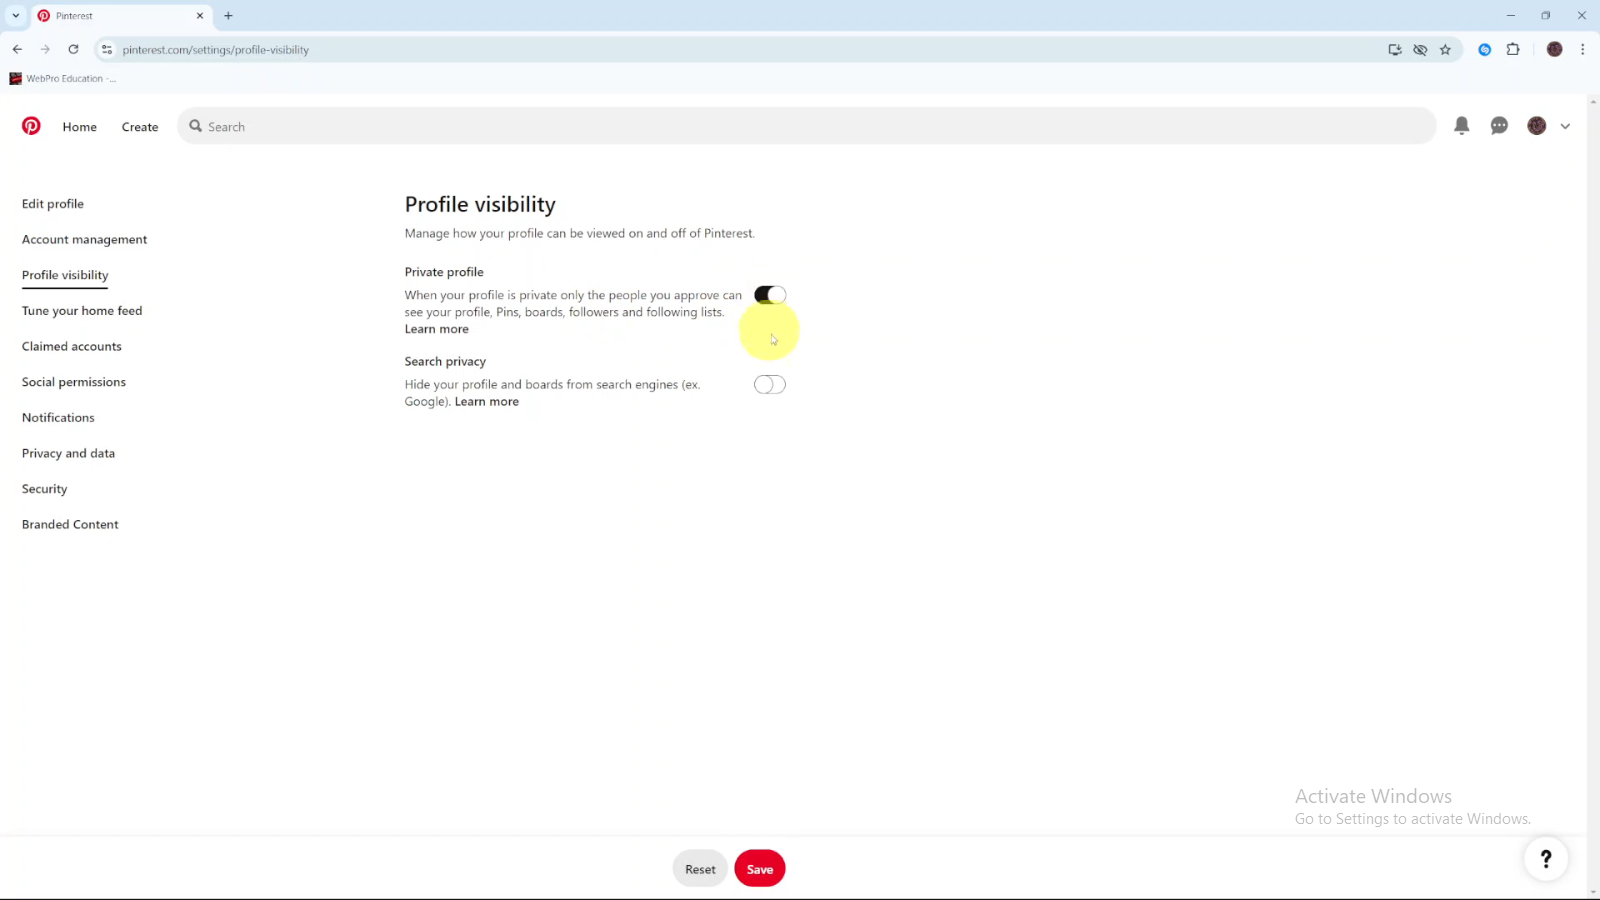Click the Pinterest logo icon

coord(31,126)
